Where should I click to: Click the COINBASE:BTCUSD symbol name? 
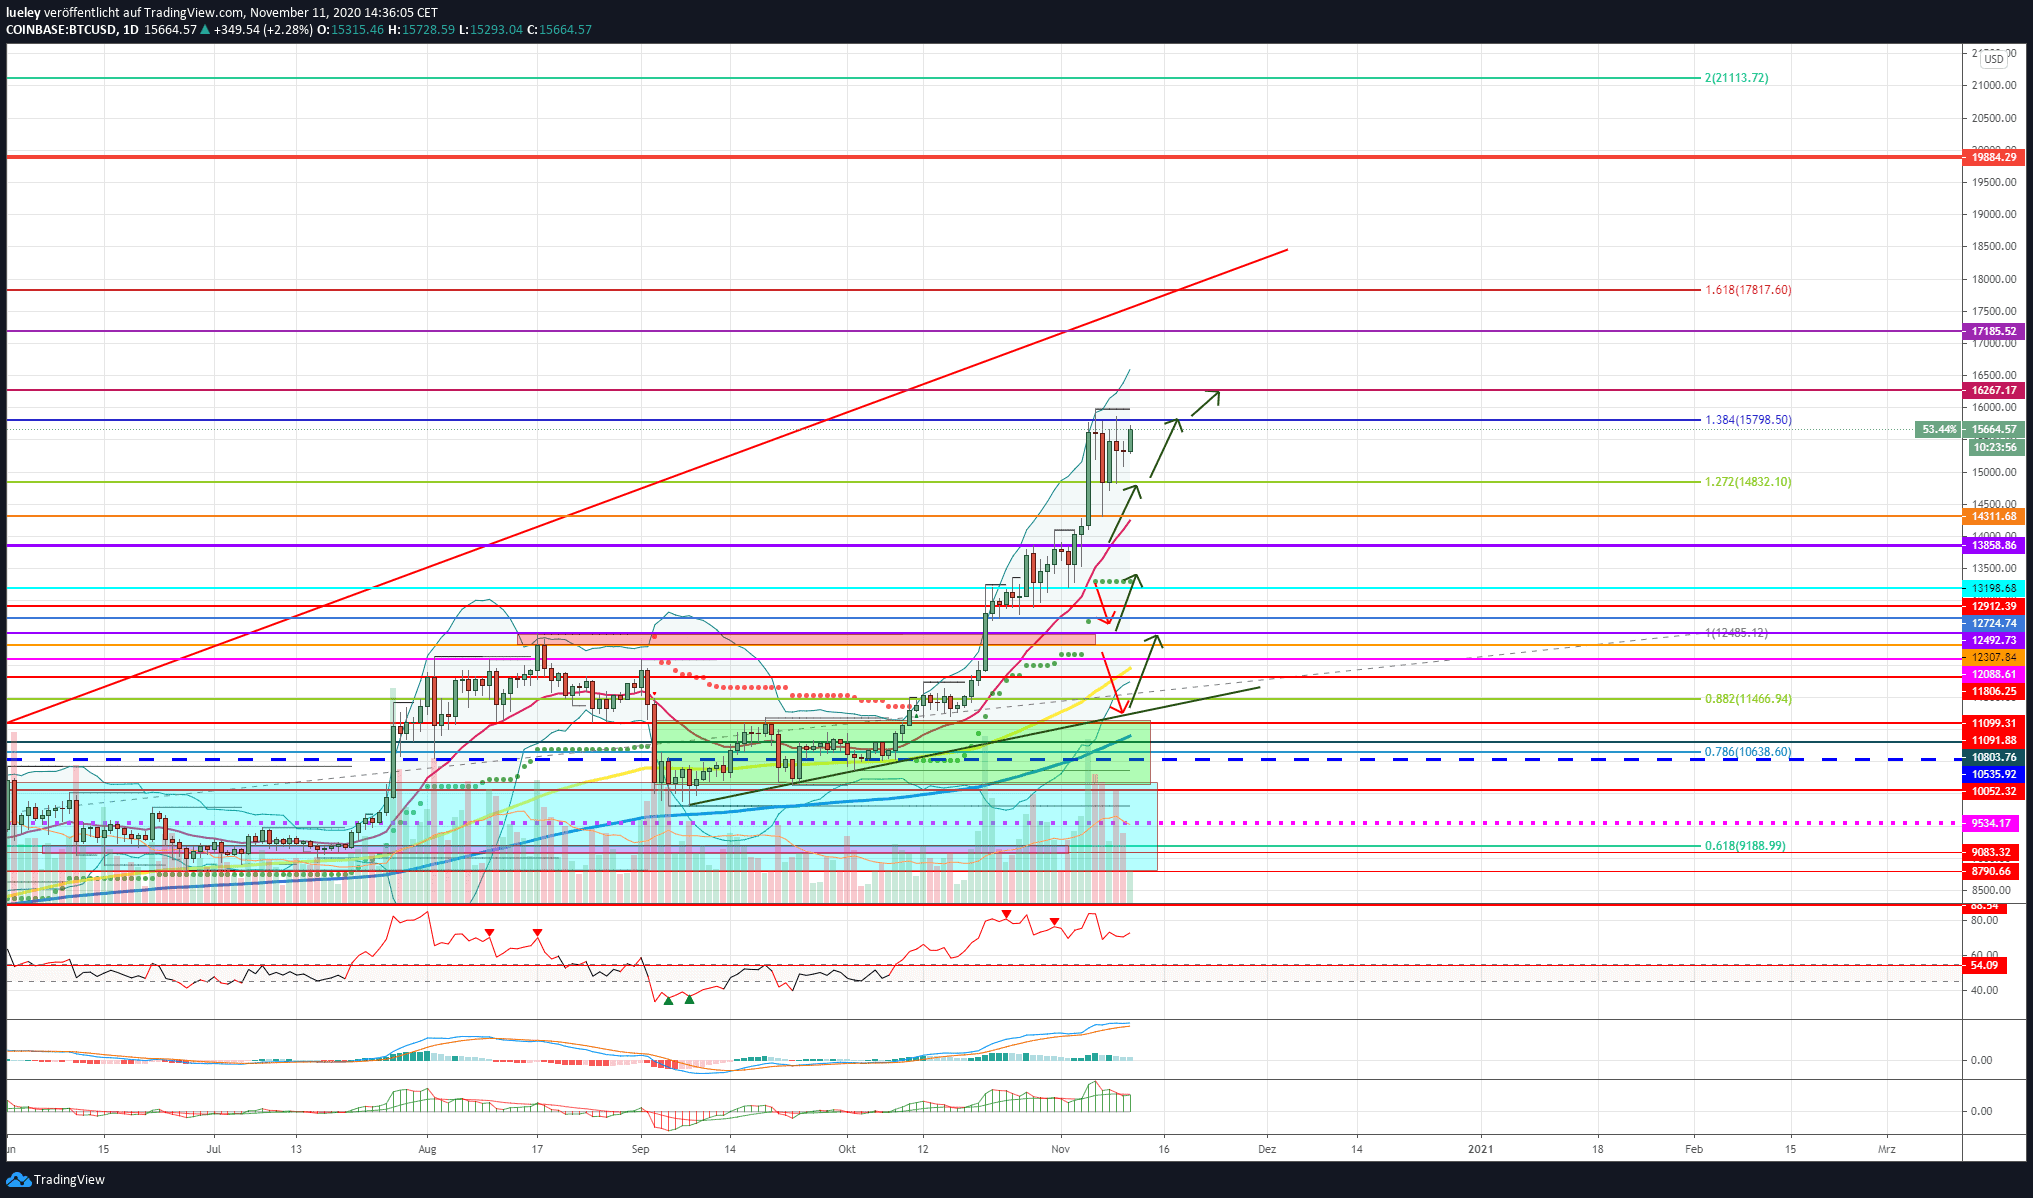point(62,30)
